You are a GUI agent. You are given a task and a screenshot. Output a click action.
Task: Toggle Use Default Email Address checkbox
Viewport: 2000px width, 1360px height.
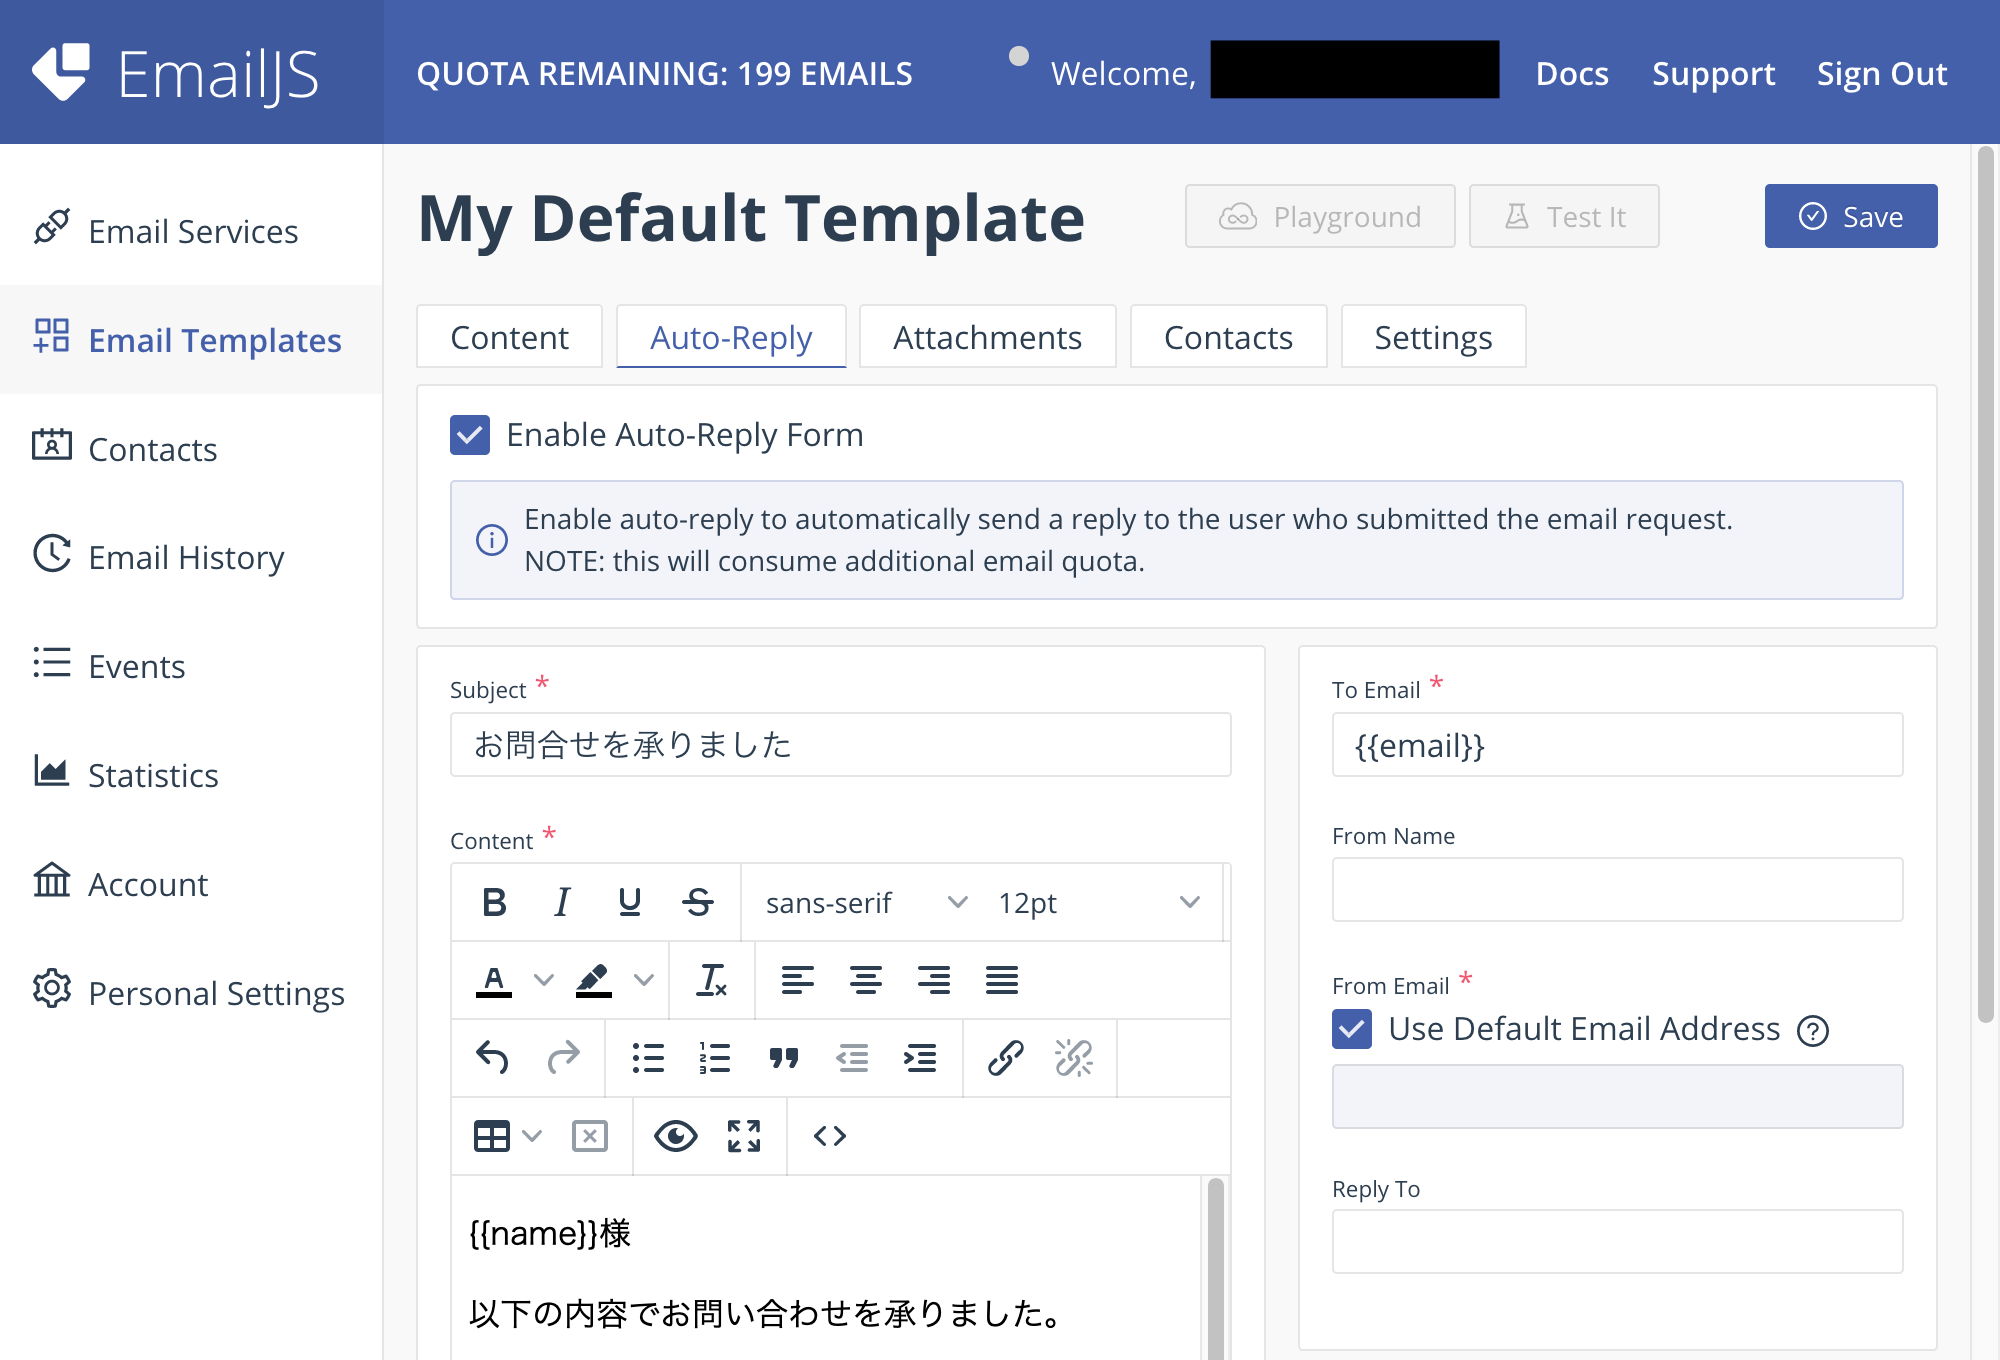click(x=1352, y=1029)
